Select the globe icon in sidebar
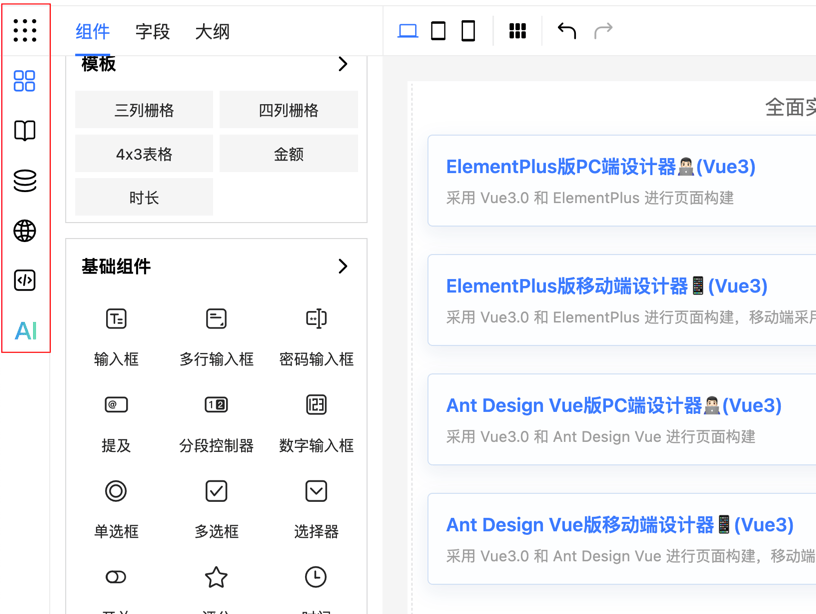The height and width of the screenshot is (614, 816). click(x=25, y=231)
